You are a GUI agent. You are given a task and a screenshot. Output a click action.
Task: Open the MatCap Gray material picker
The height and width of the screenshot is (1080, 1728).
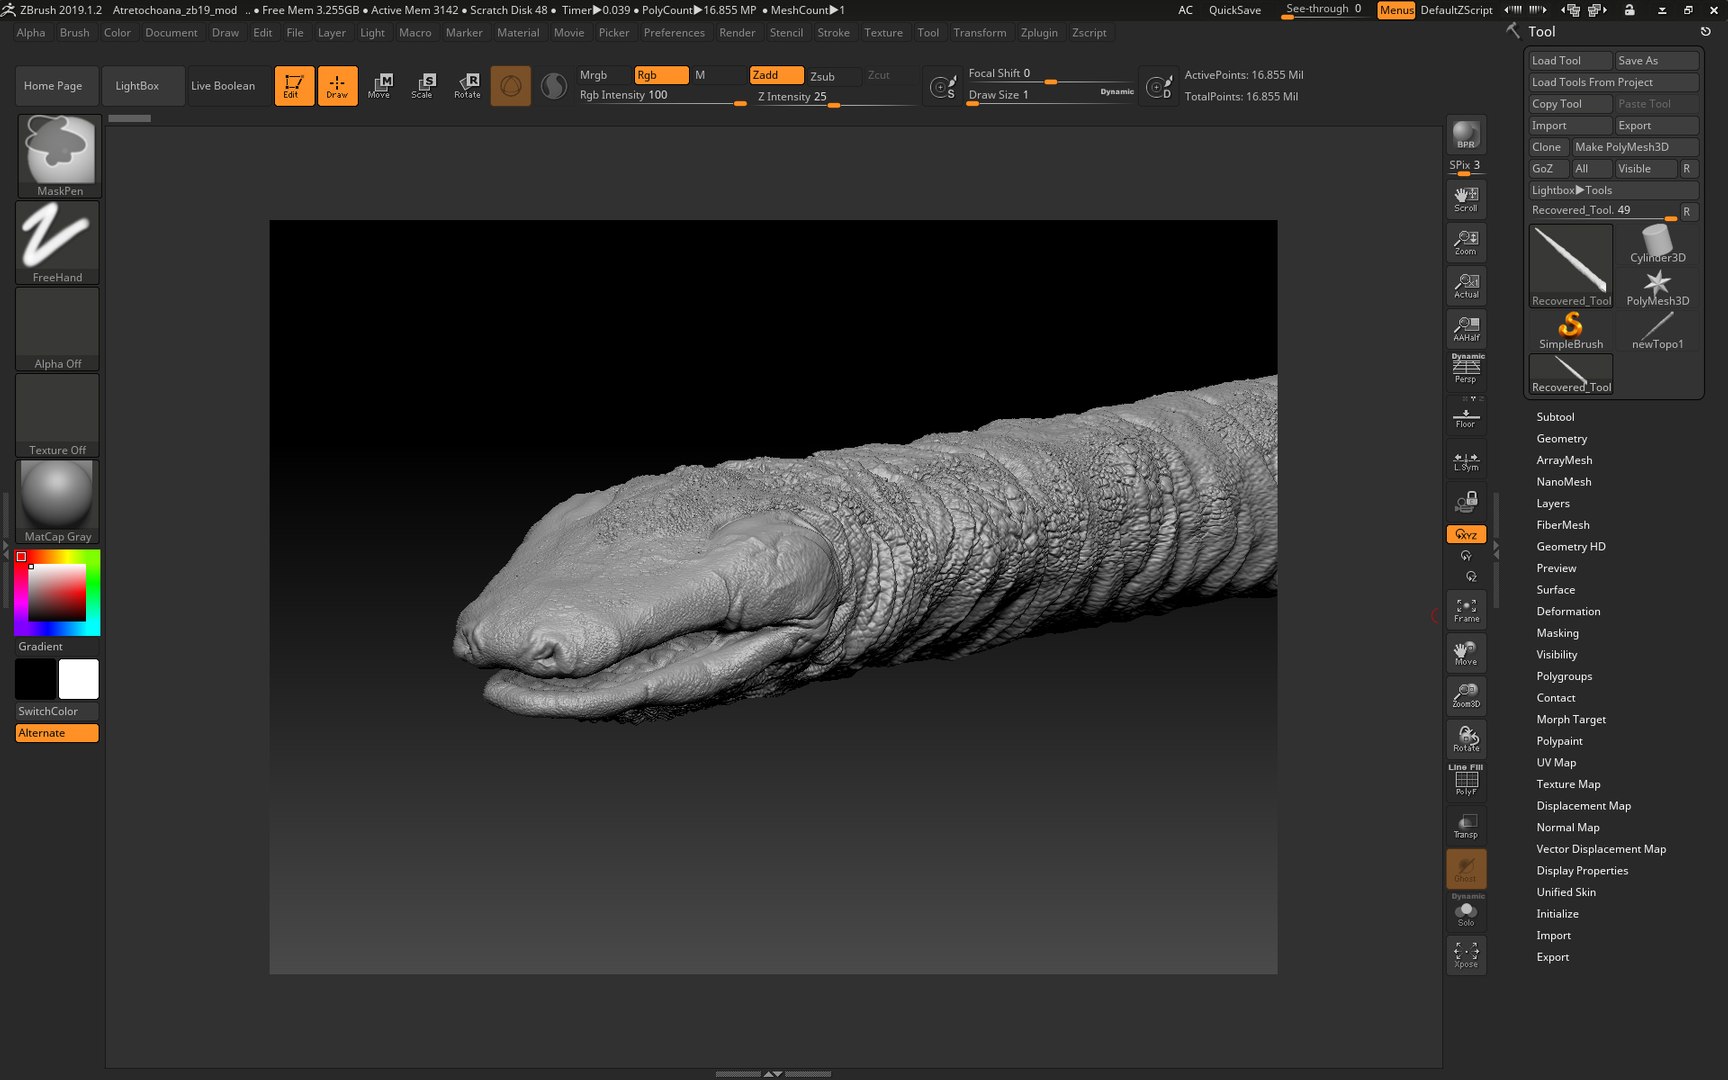(x=58, y=502)
